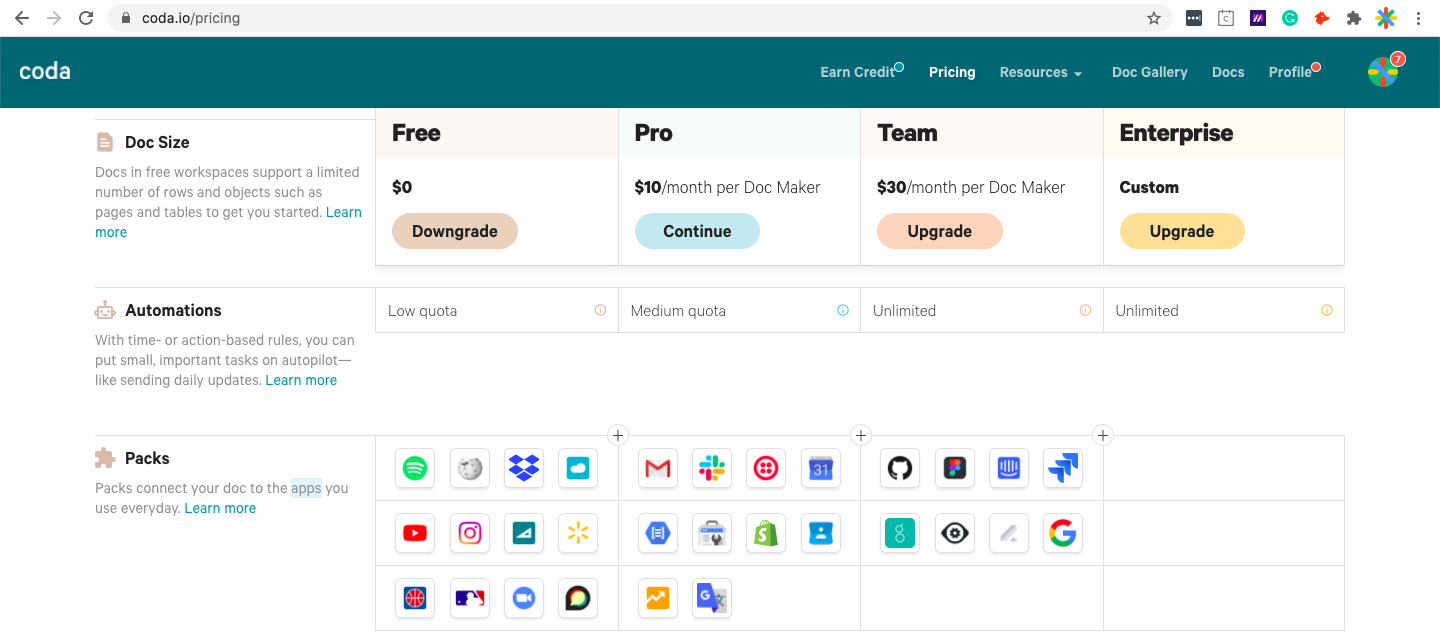1440x643 pixels.
Task: Click the orange trending chart pack icon
Action: click(x=658, y=598)
